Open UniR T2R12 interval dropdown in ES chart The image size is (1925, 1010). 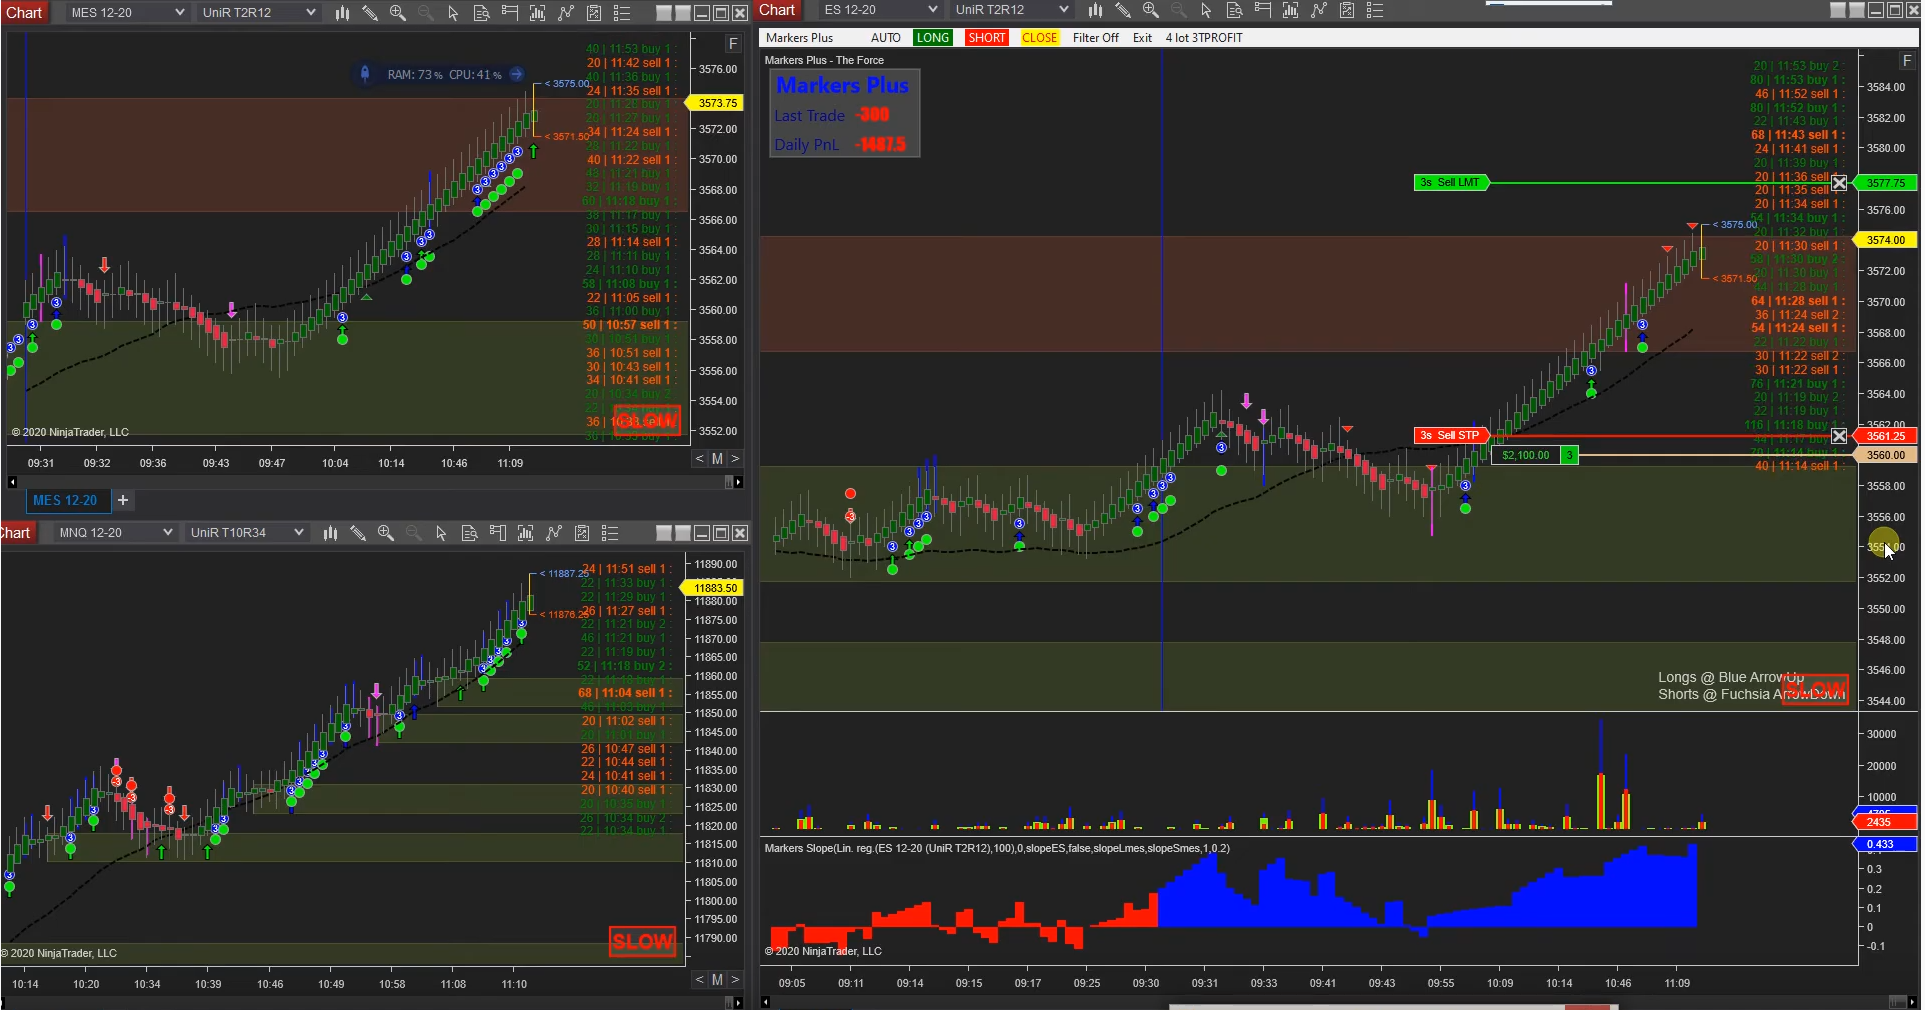pyautogui.click(x=1011, y=10)
